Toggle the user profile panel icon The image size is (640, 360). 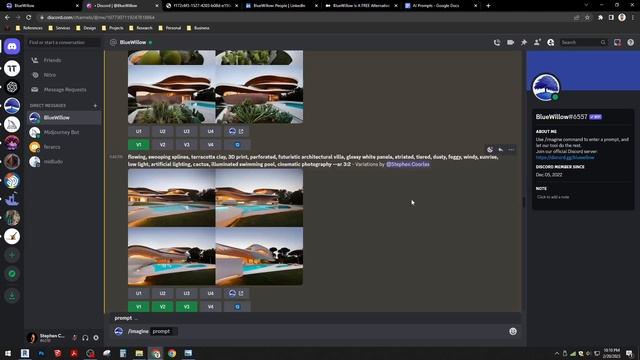tap(551, 42)
